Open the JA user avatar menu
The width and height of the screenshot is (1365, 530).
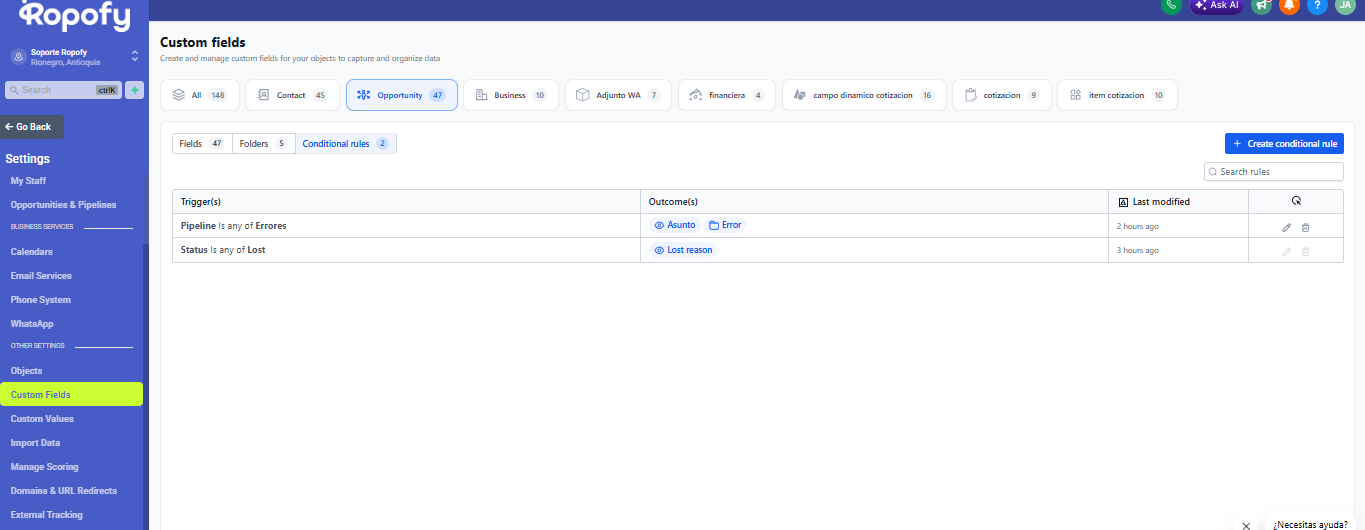tap(1345, 5)
